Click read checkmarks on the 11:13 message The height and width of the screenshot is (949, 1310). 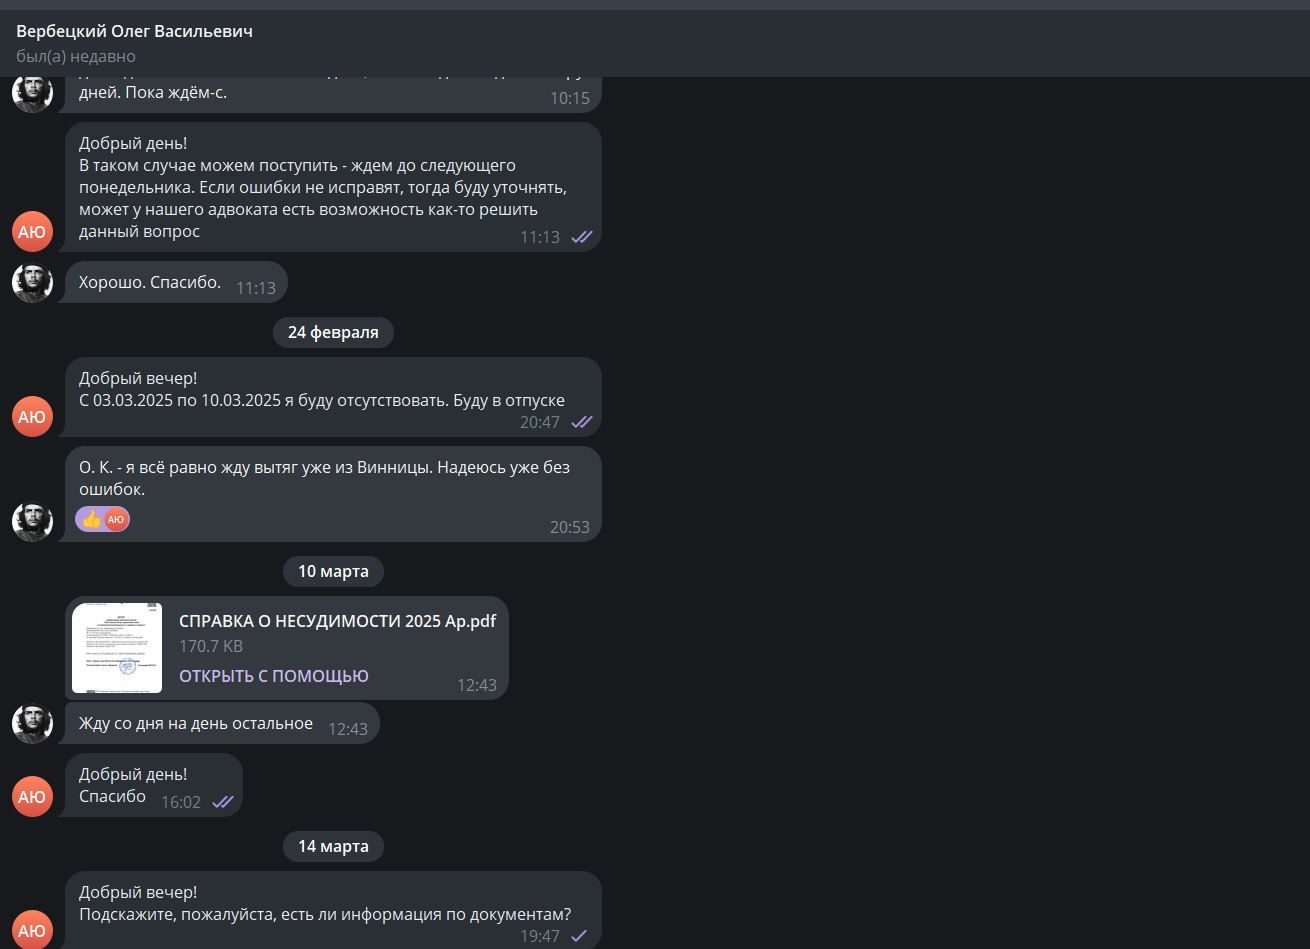point(581,237)
